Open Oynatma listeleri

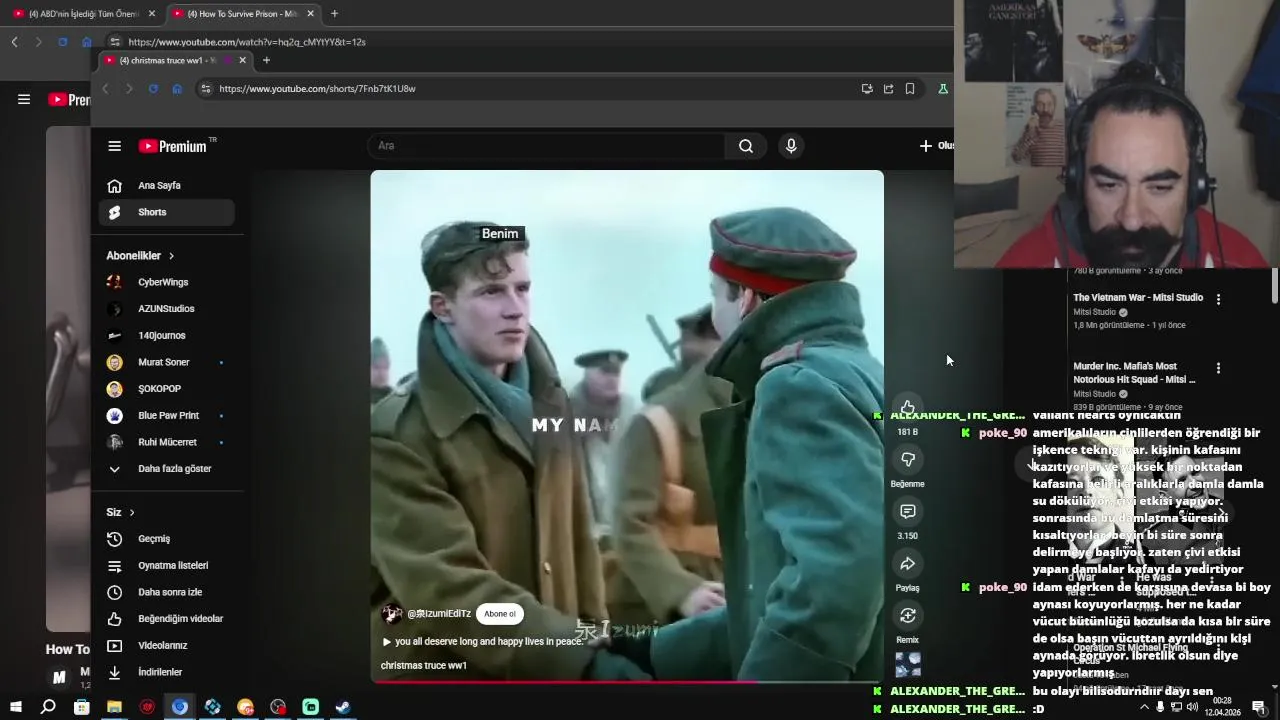coord(166,566)
